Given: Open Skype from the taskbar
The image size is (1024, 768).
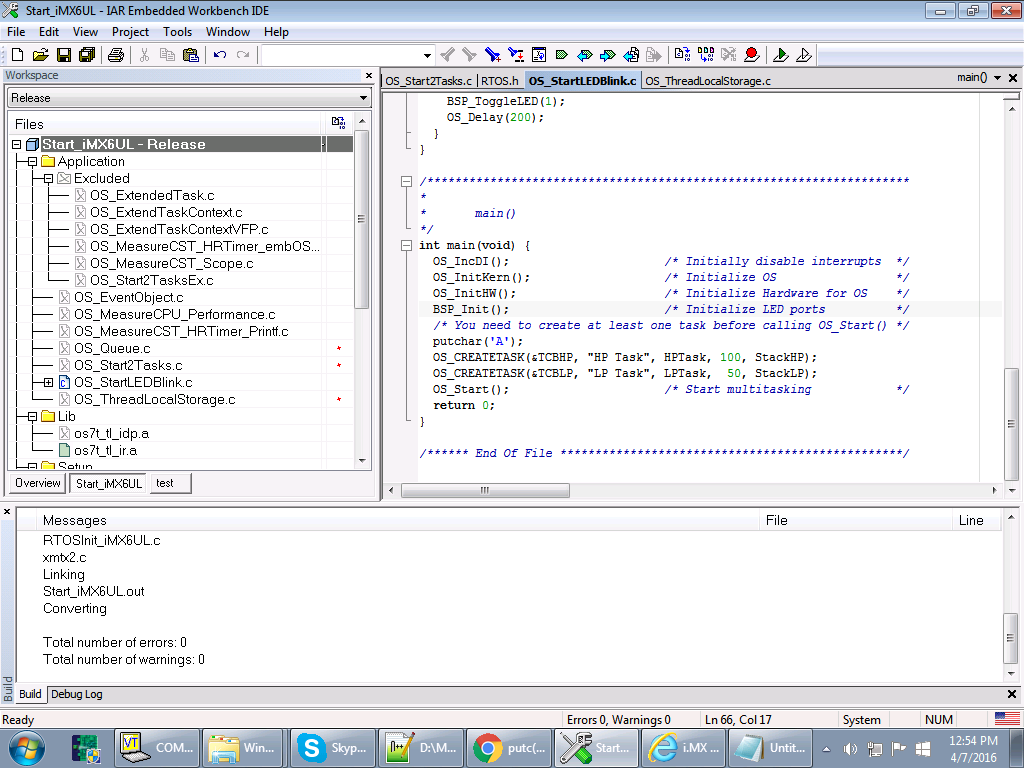Looking at the screenshot, I should (x=332, y=748).
